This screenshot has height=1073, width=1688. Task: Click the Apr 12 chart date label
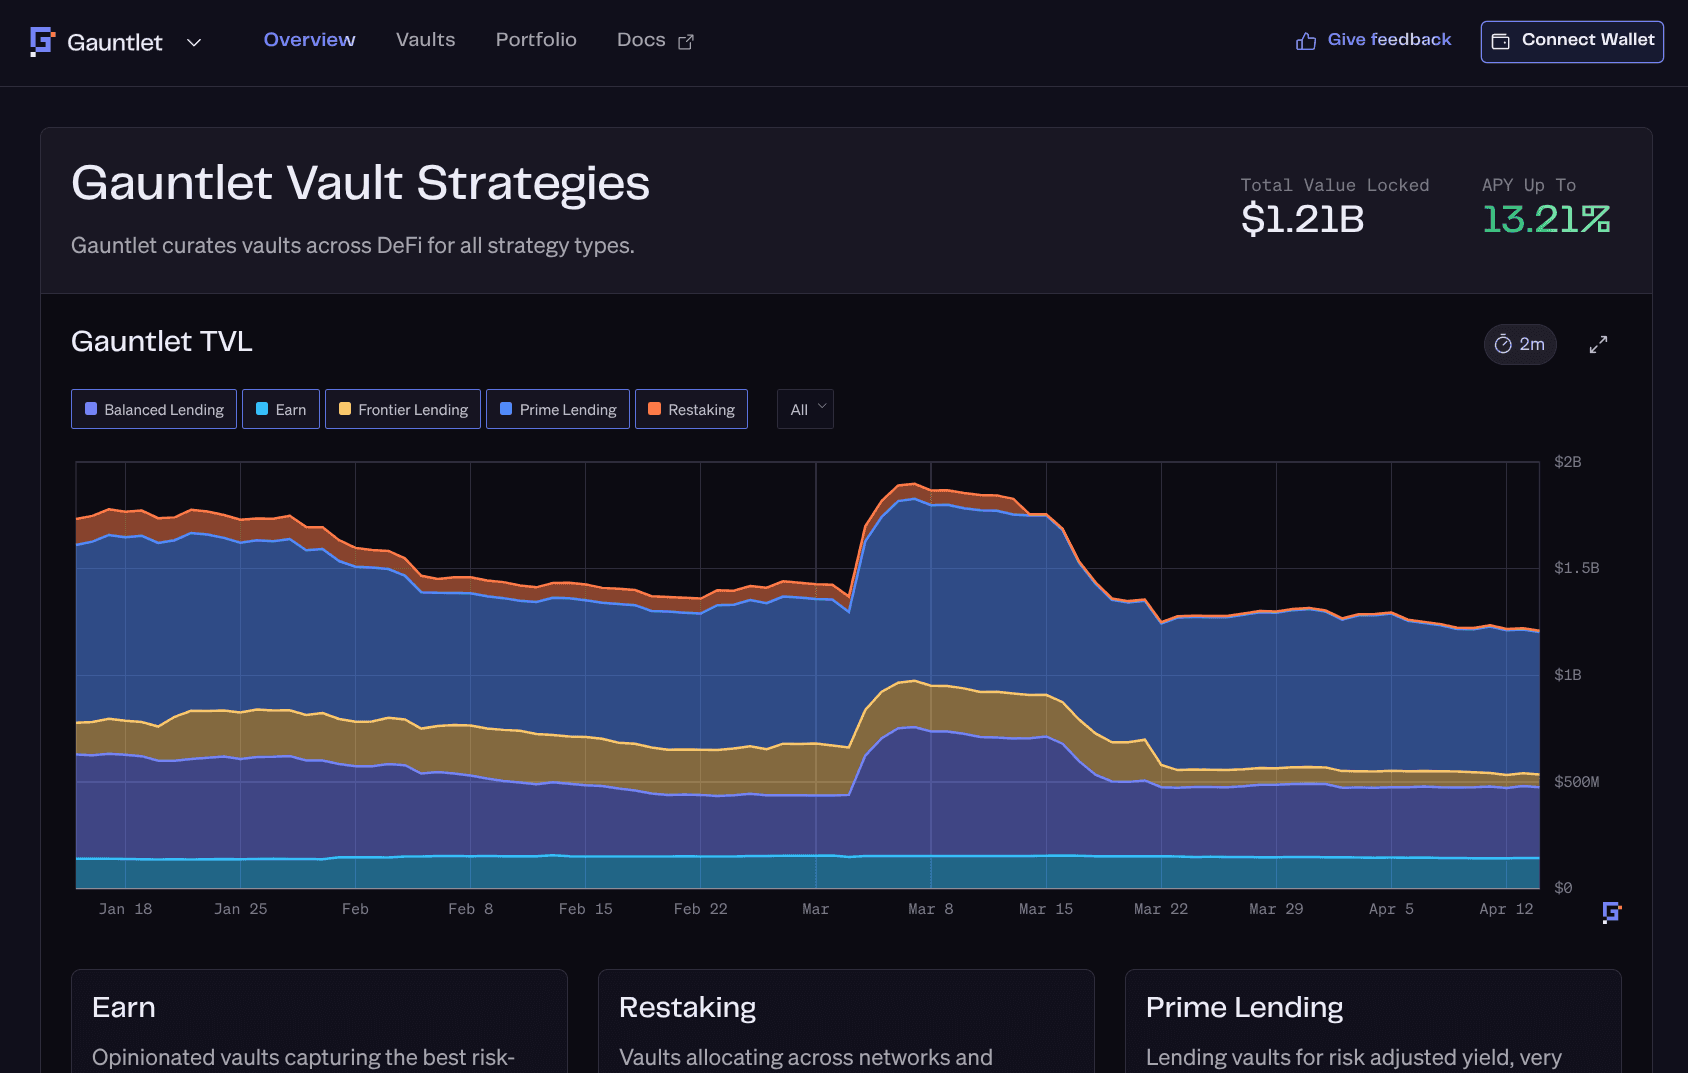pos(1506,909)
